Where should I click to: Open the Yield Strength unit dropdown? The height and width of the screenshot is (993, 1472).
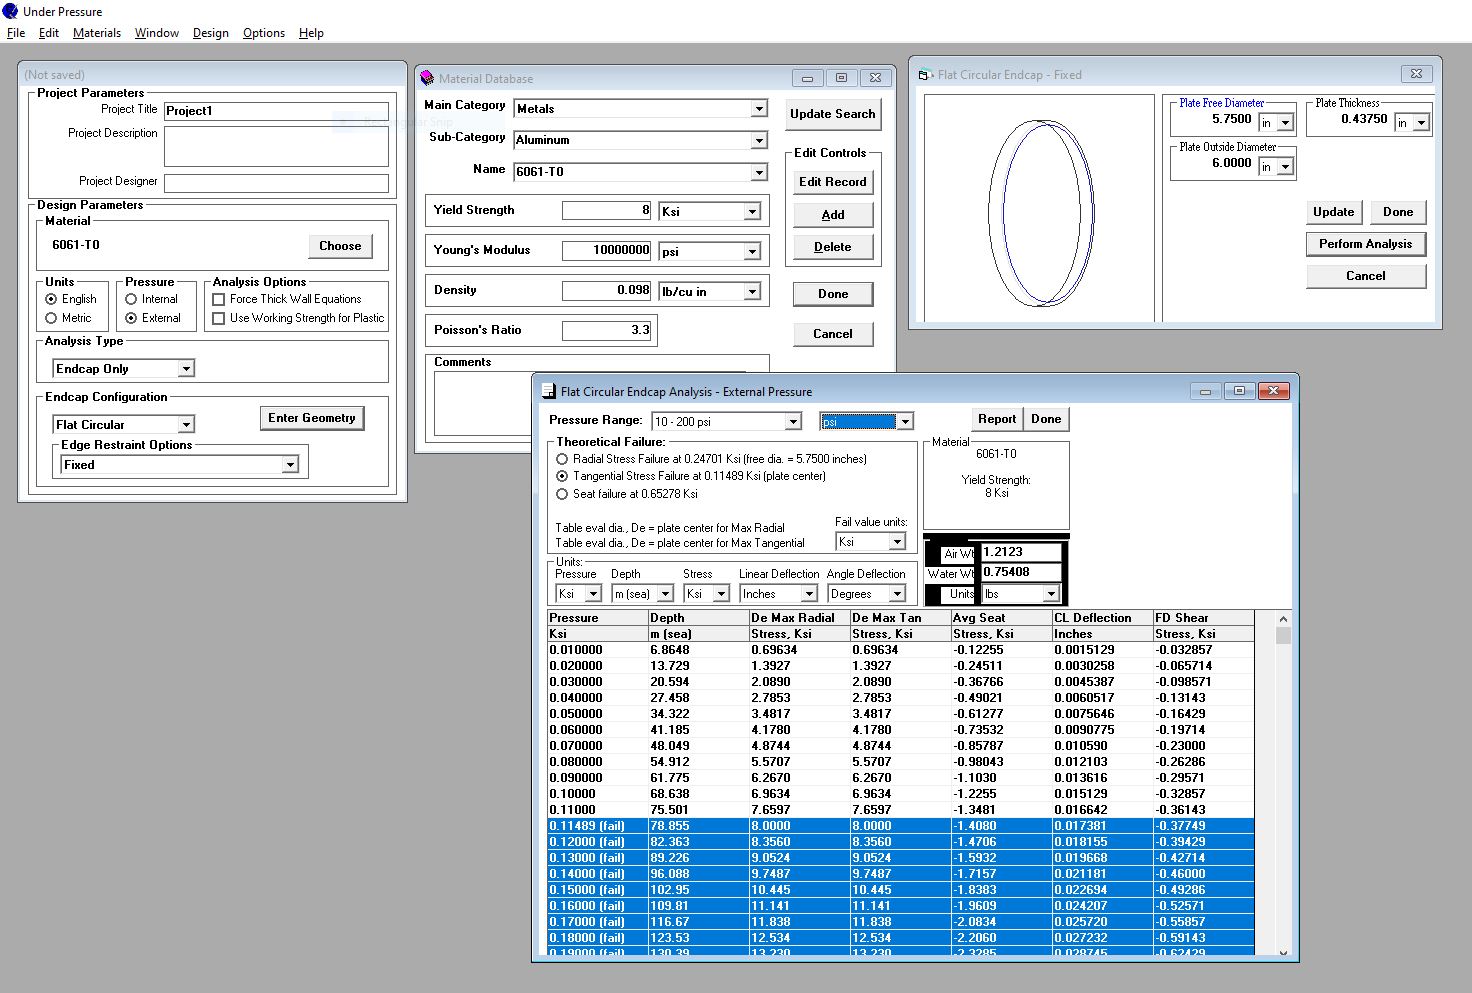coord(752,212)
